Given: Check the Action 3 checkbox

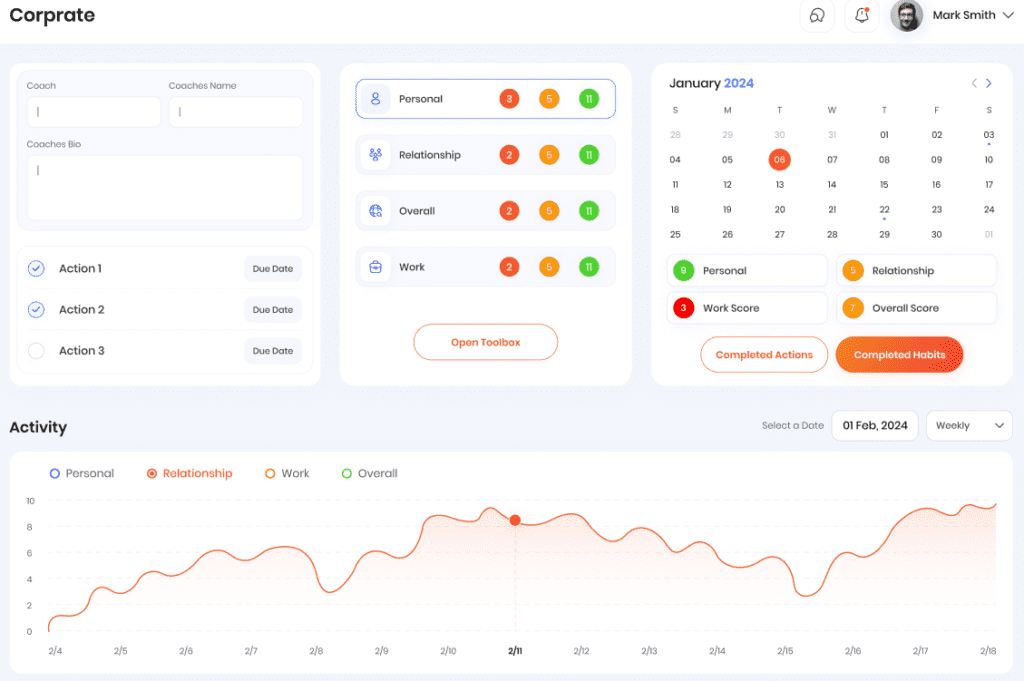Looking at the screenshot, I should pos(36,351).
